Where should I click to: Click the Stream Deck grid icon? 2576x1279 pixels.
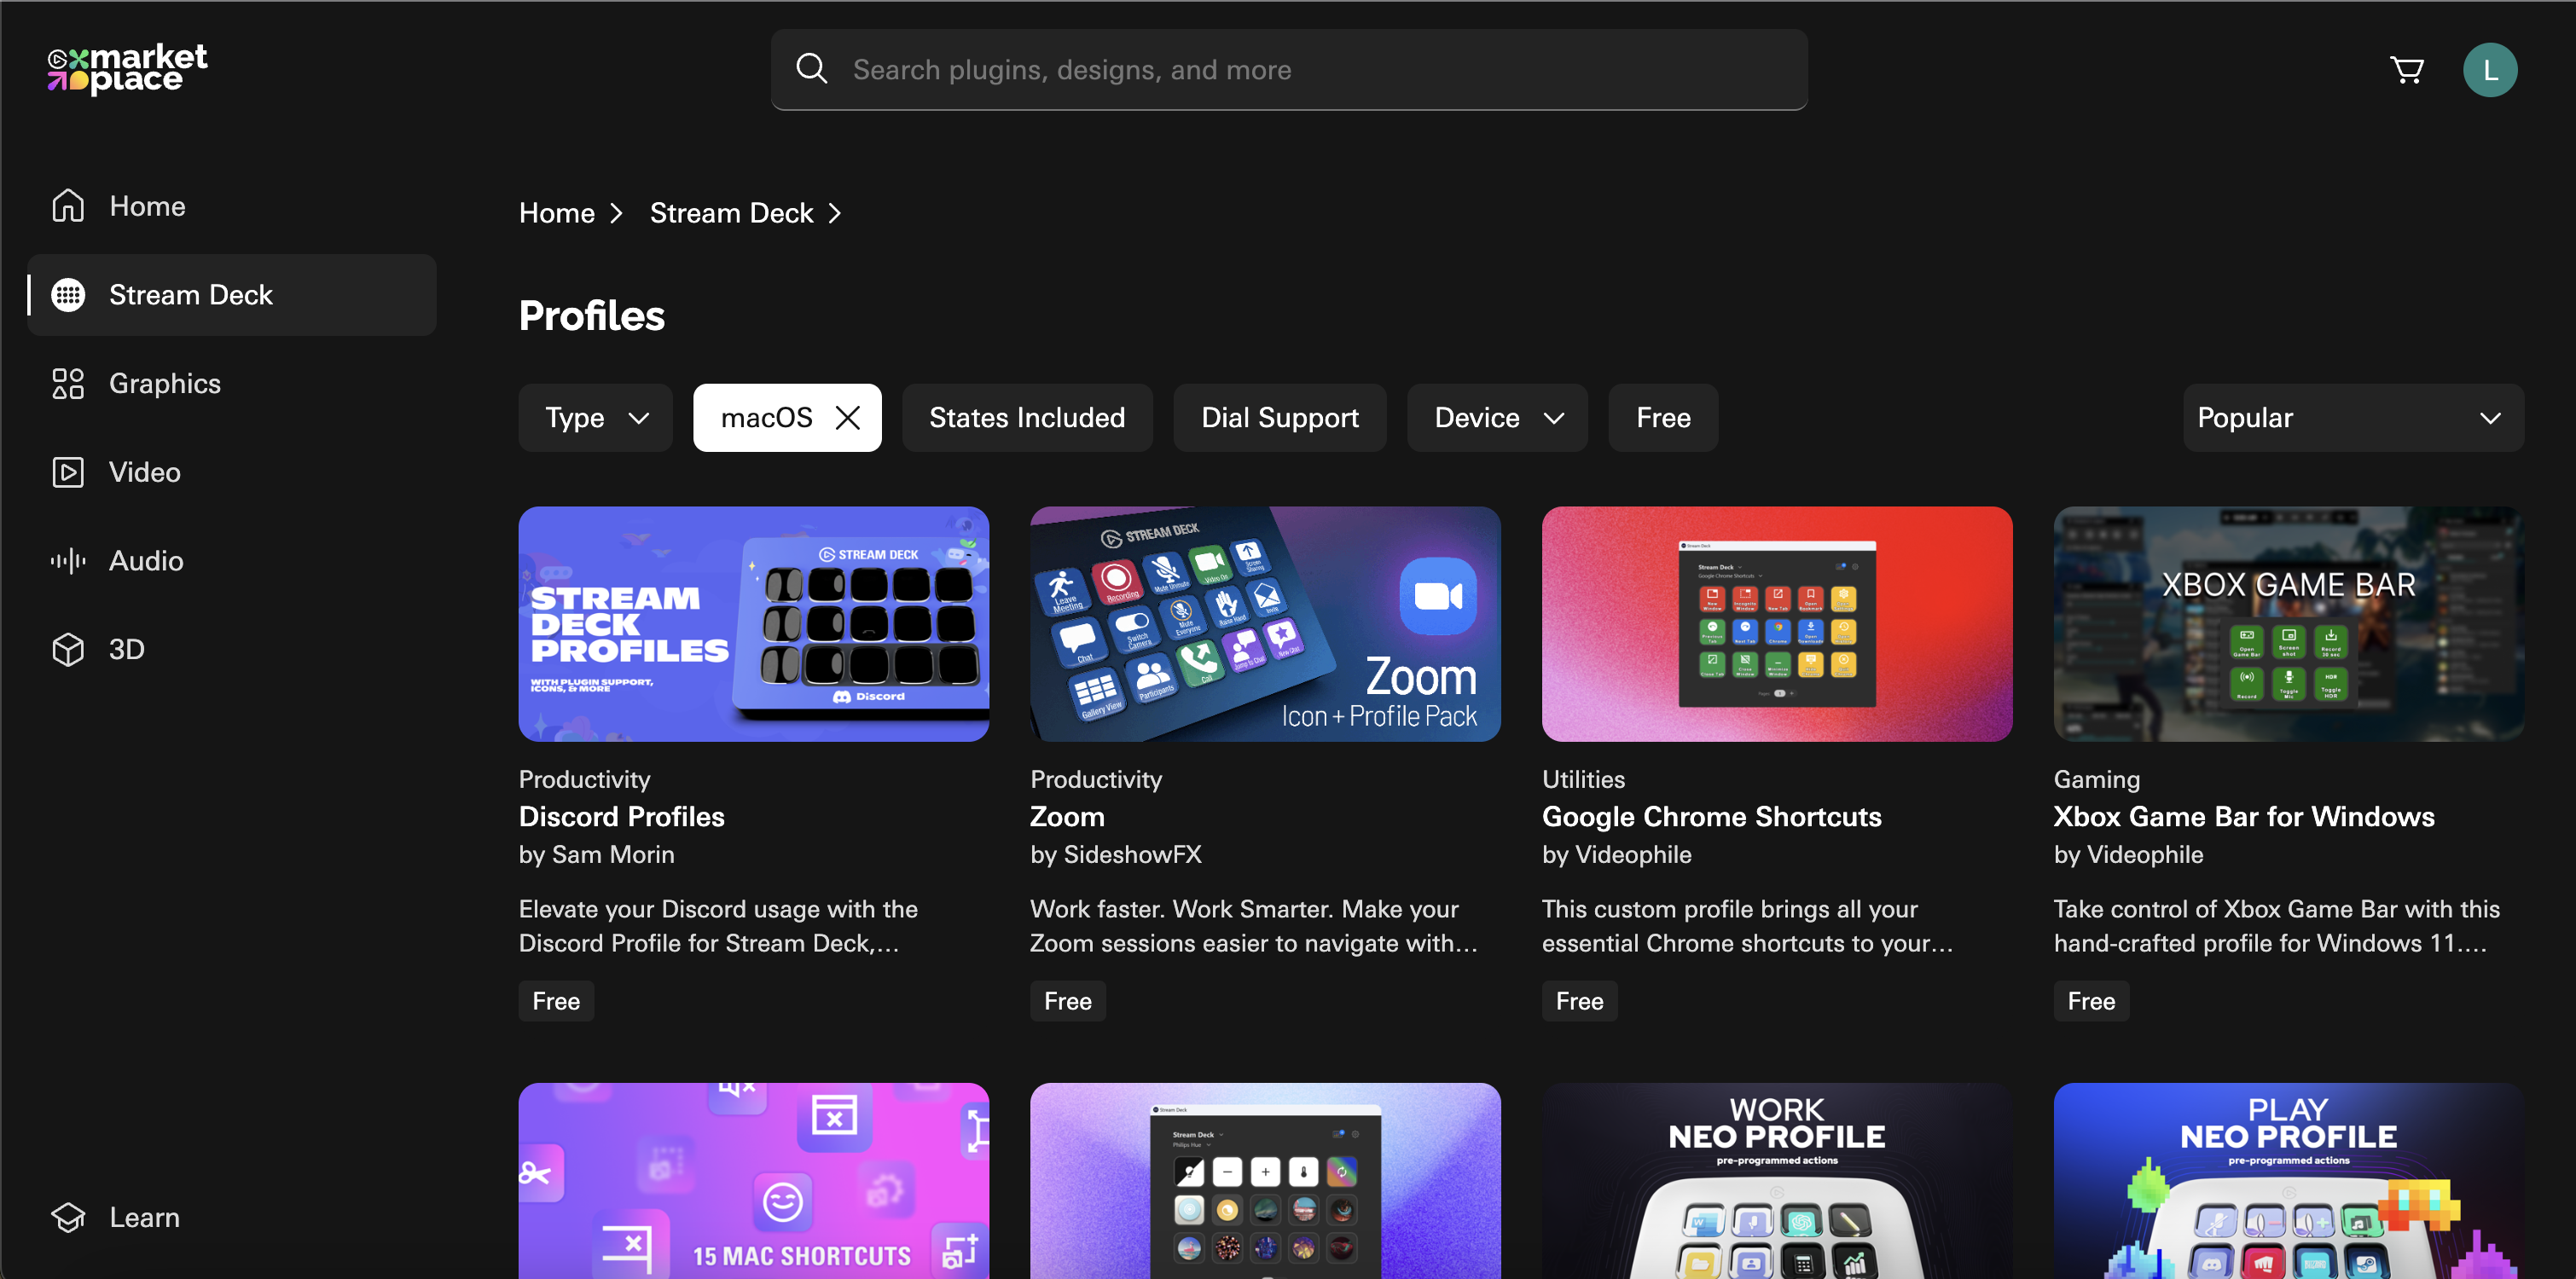click(68, 294)
